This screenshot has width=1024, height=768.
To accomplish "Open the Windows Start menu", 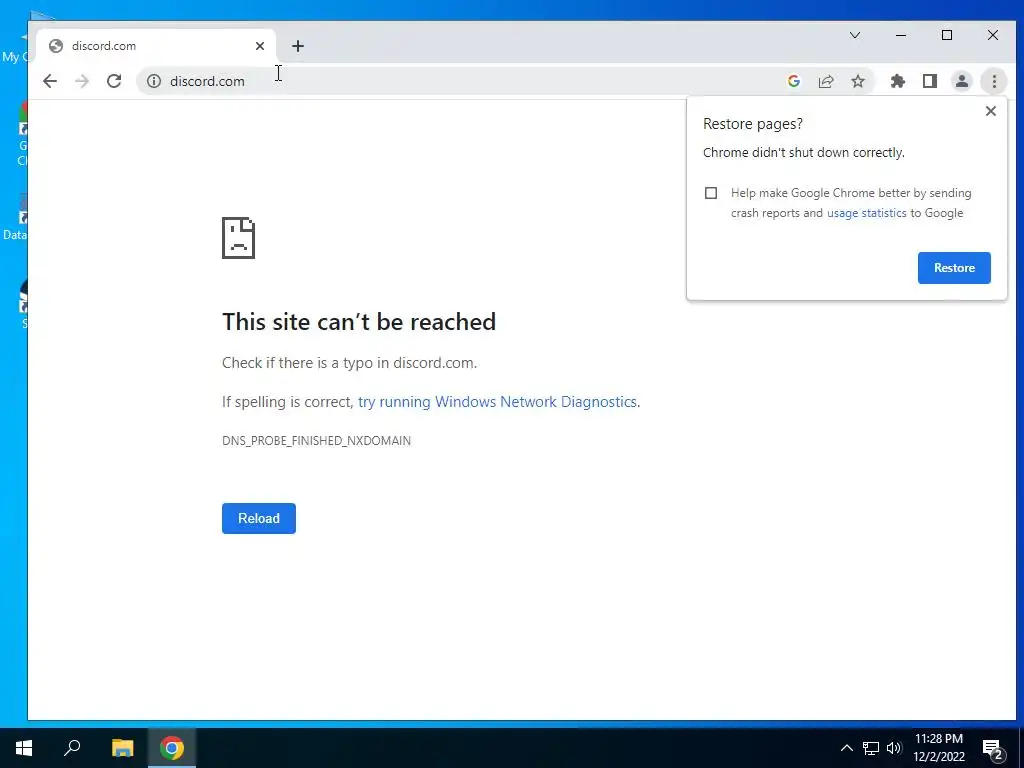I will [24, 748].
